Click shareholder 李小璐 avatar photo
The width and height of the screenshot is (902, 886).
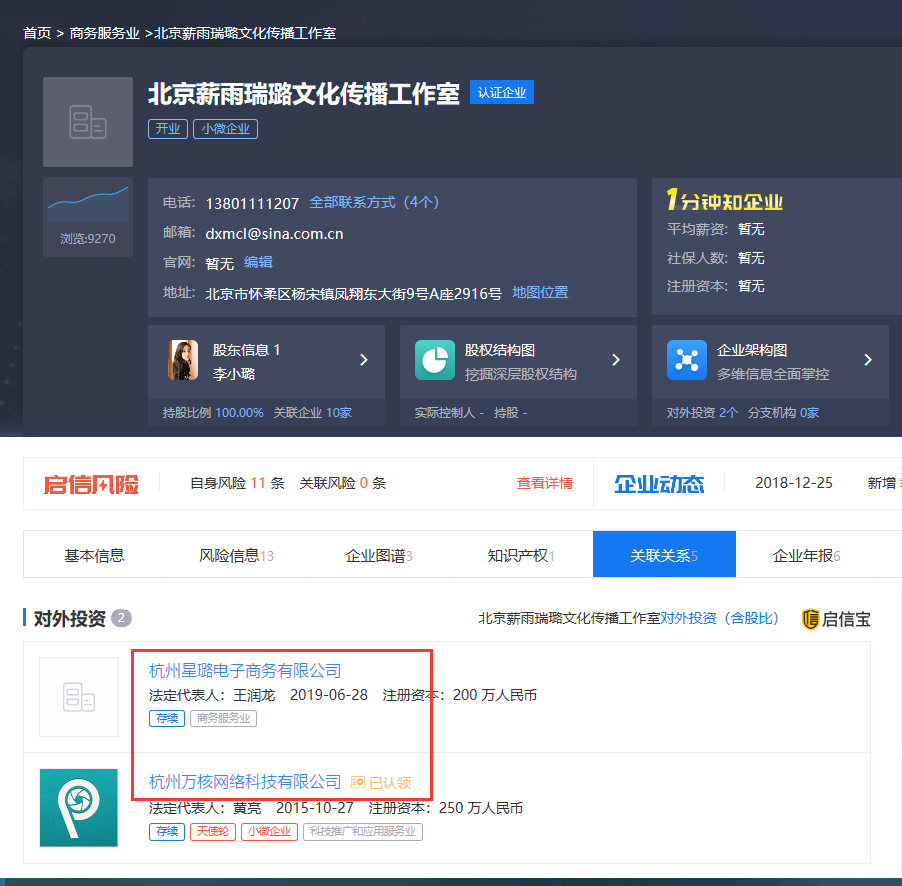(183, 360)
